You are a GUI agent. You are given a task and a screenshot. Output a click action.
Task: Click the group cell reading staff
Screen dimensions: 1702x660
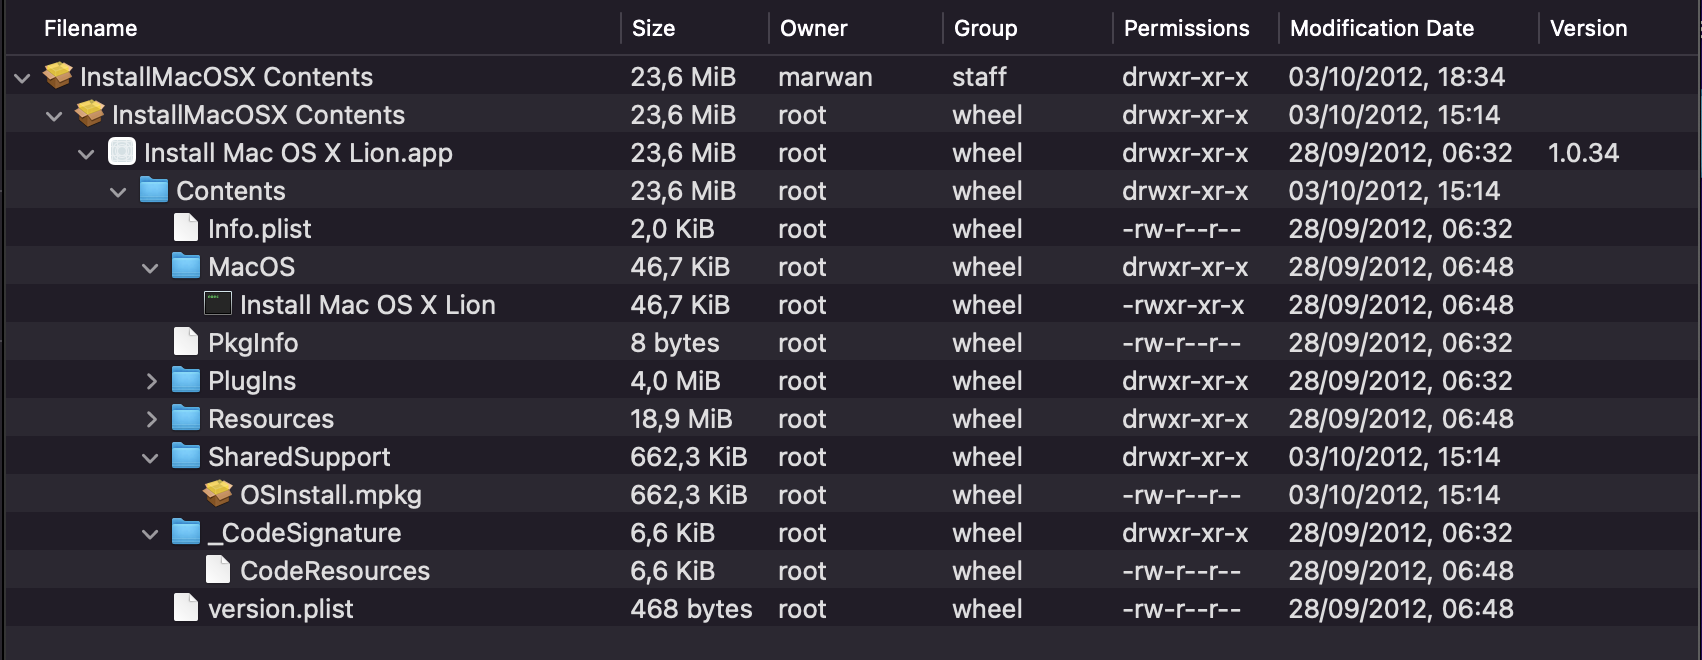(x=979, y=77)
